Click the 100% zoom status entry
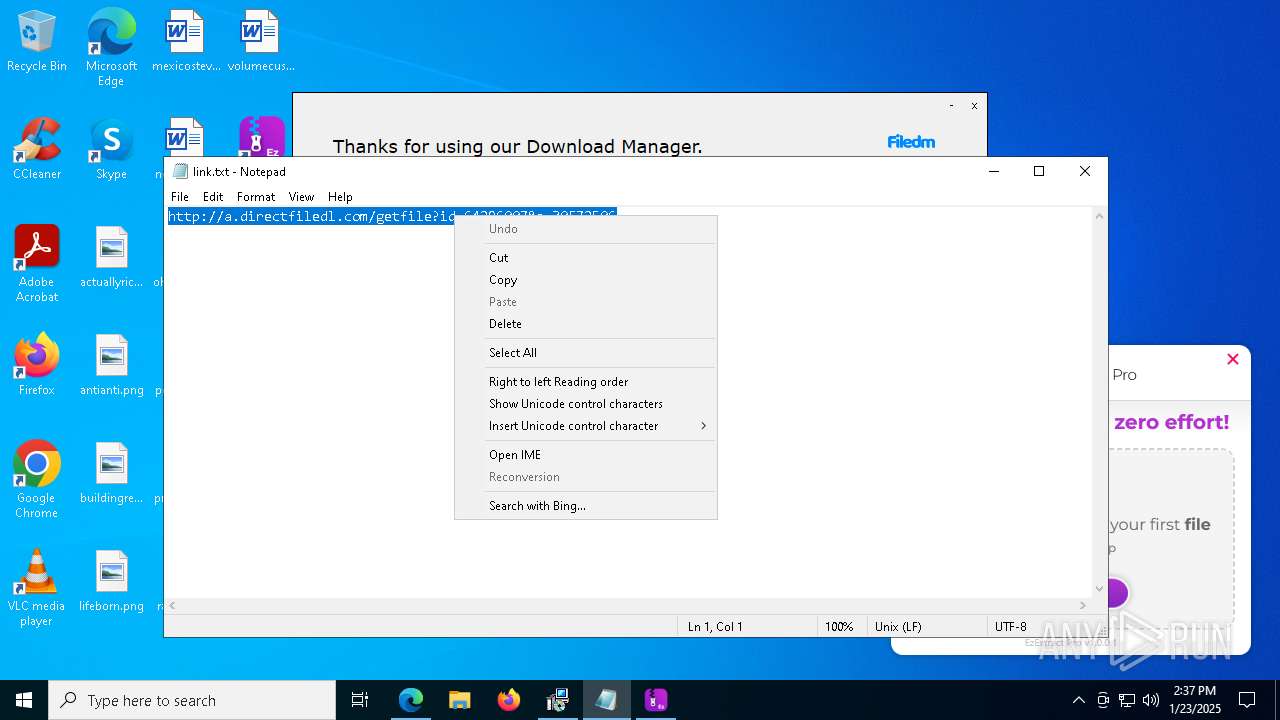This screenshot has width=1280, height=720. (x=840, y=627)
